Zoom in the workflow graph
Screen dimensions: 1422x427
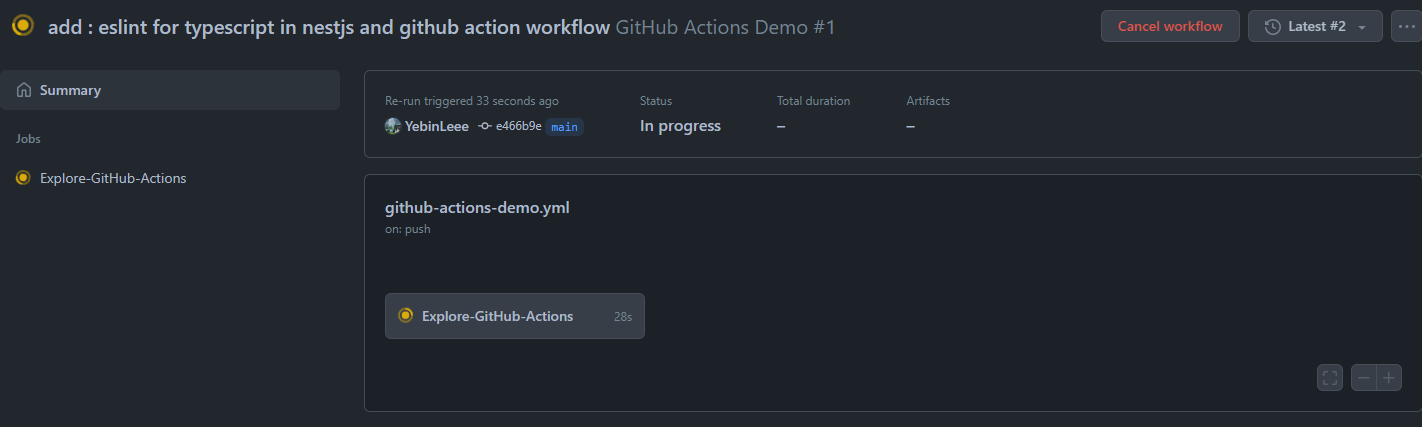coord(1389,378)
